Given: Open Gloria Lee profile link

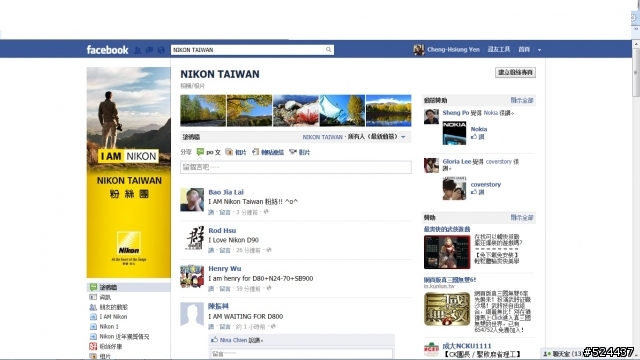Looking at the screenshot, I should point(457,162).
